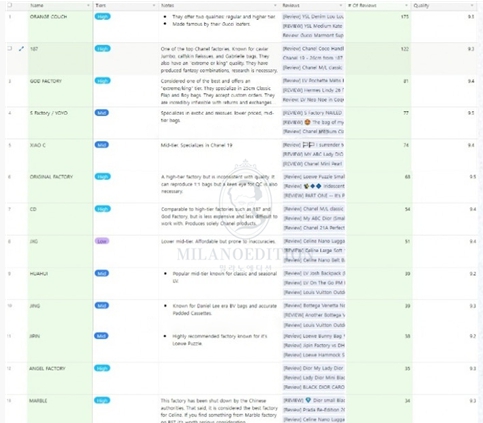483x423 pixels.
Task: Toggle the select-all checkbox in the header
Action: click(10, 5)
